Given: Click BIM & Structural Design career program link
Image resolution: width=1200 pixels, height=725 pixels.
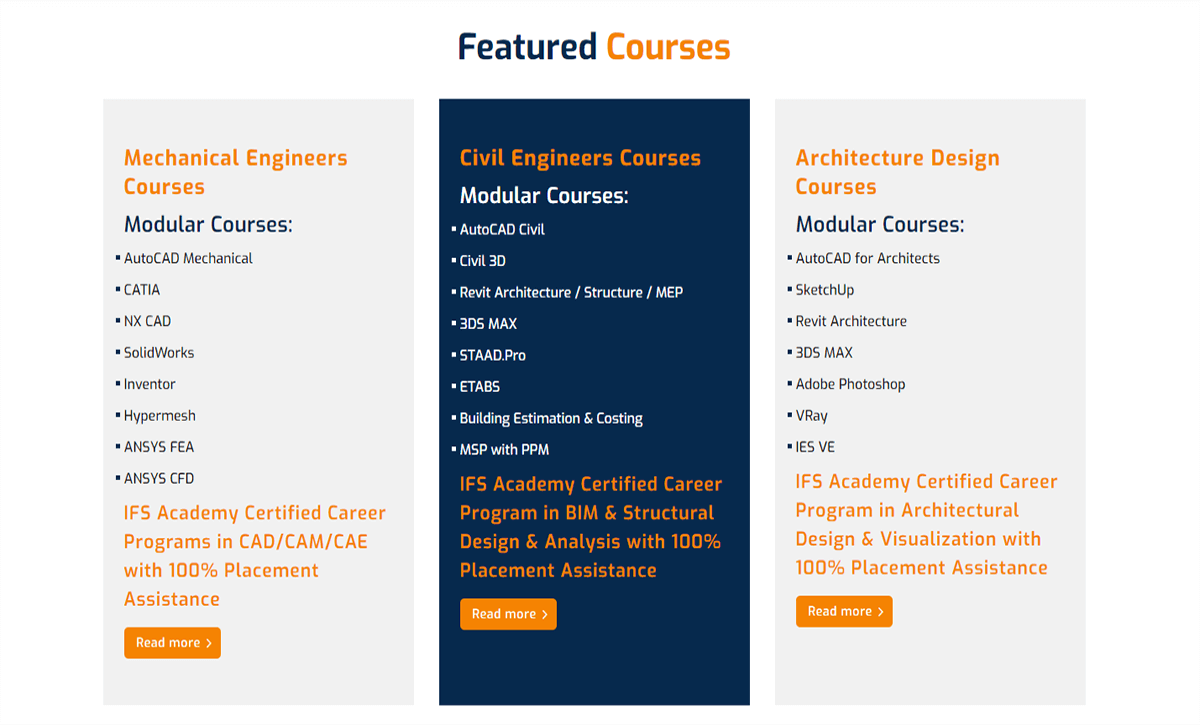Looking at the screenshot, I should pos(591,527).
